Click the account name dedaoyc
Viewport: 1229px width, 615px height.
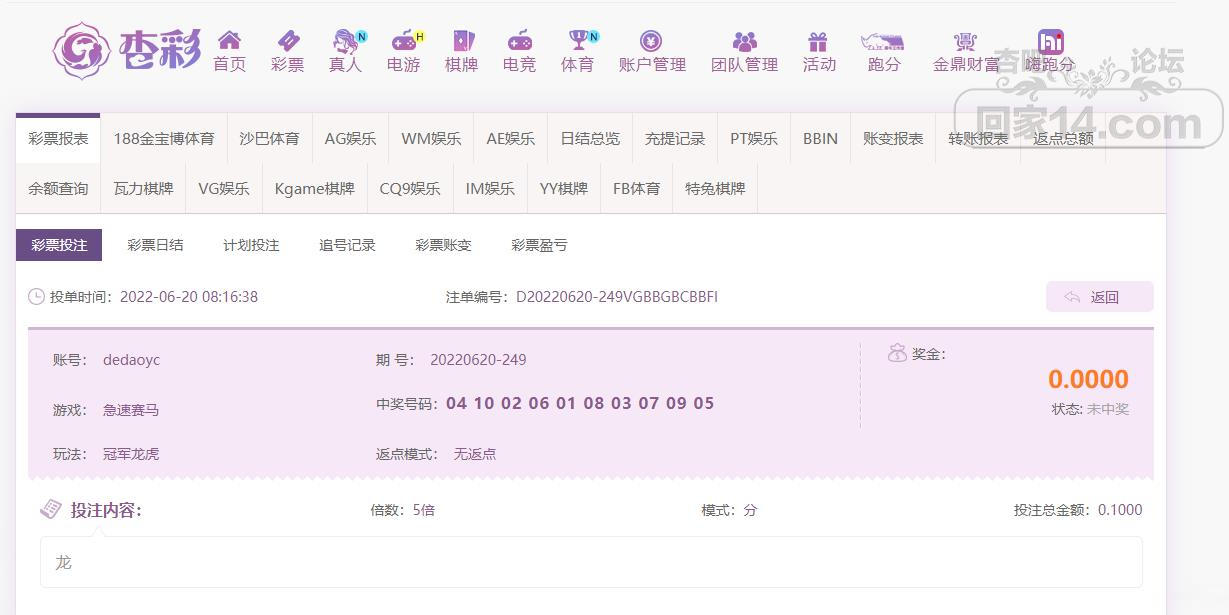[x=131, y=360]
